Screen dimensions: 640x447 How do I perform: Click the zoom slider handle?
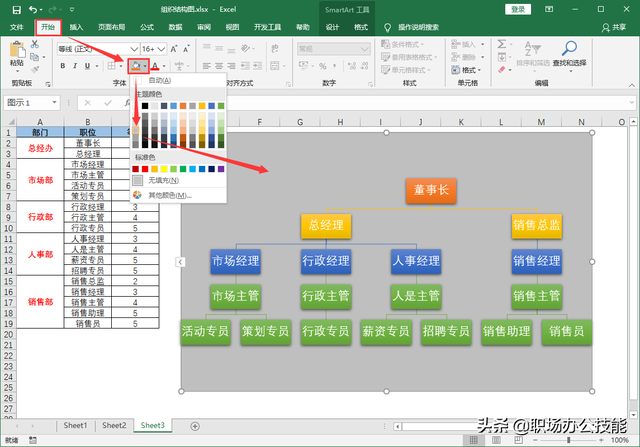[x=568, y=440]
